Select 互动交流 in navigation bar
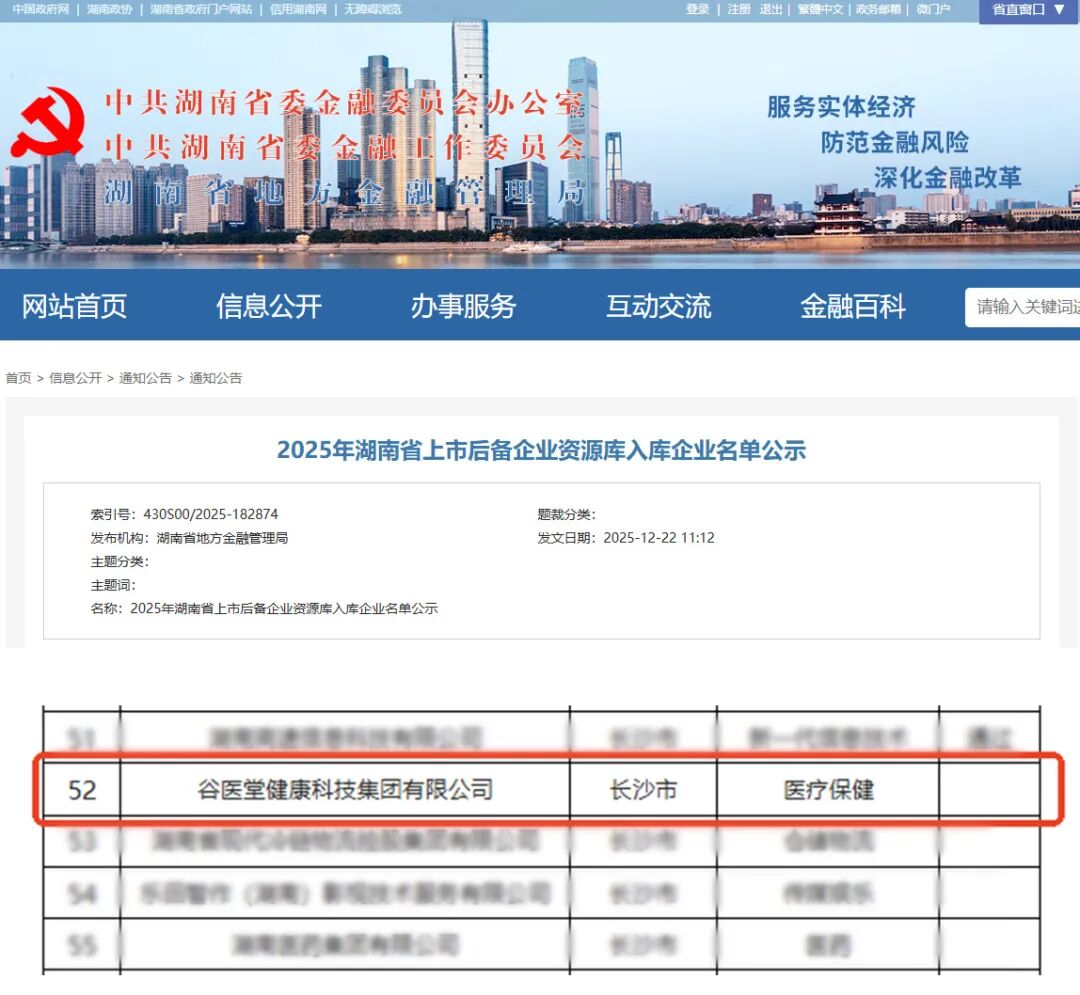The width and height of the screenshot is (1080, 995). point(658,306)
